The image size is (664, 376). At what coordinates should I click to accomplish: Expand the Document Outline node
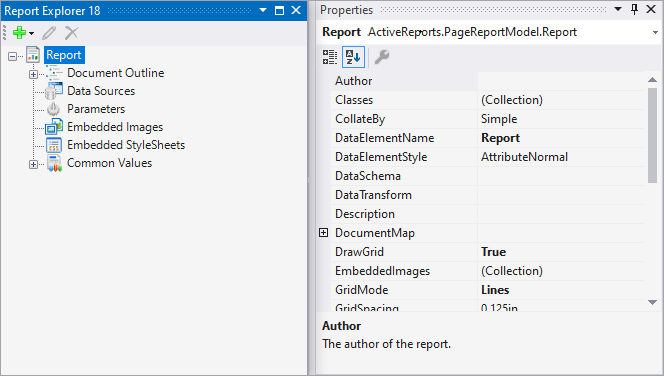coord(33,74)
